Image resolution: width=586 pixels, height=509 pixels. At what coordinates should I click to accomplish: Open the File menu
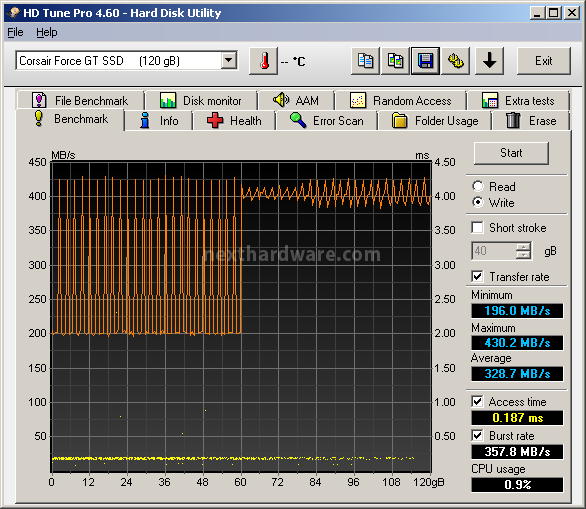(15, 33)
